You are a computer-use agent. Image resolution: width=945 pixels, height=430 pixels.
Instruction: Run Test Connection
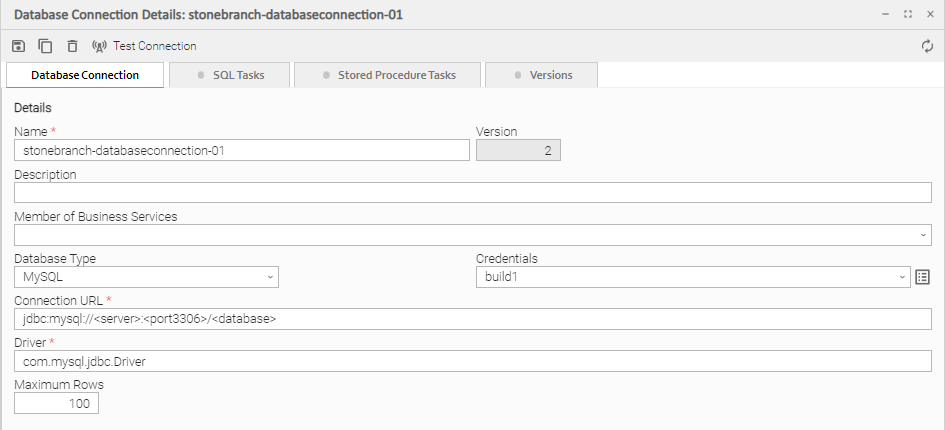click(144, 46)
